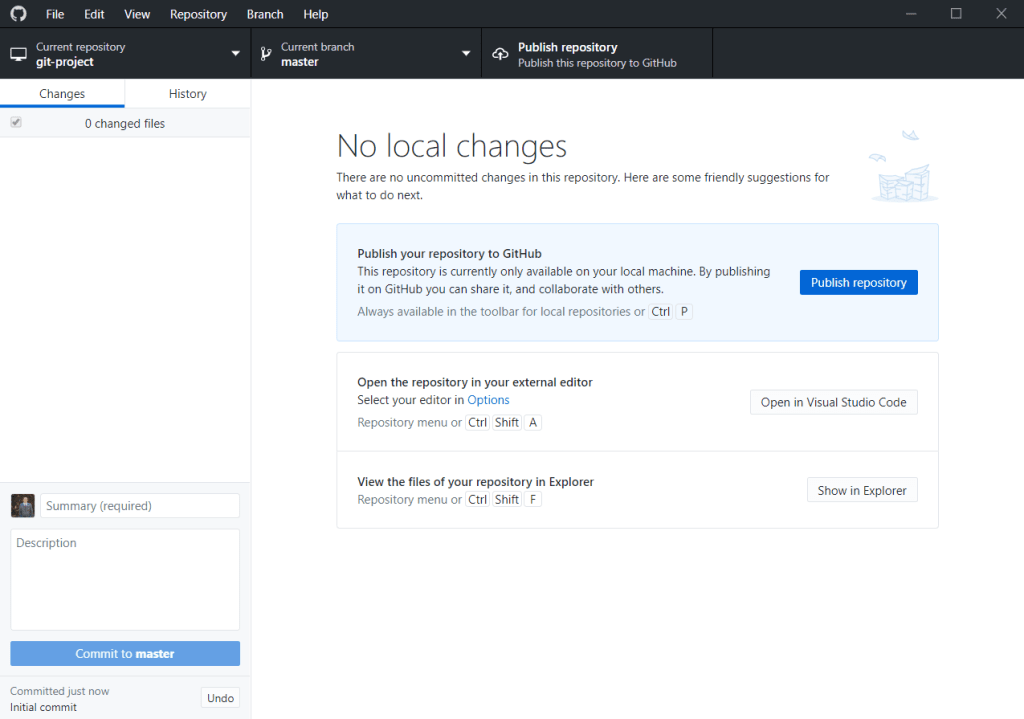Follow the Options link
Screen dimensions: 1024x719
coord(488,400)
